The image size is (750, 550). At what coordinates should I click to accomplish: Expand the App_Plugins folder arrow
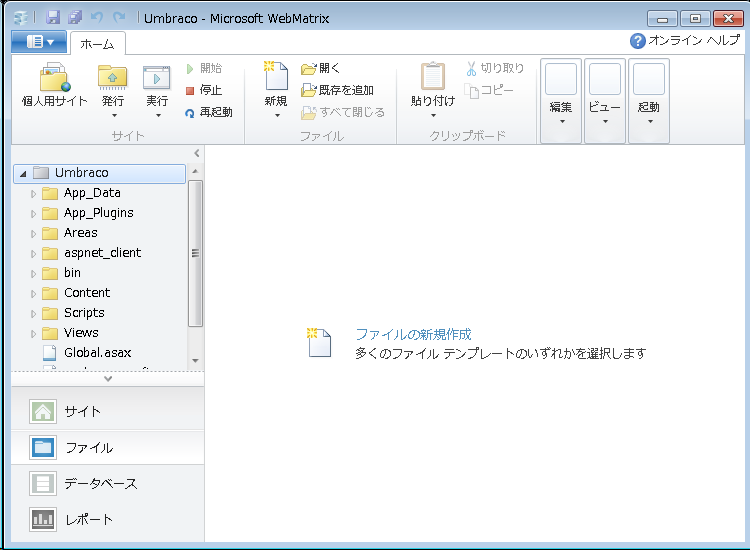tap(33, 214)
